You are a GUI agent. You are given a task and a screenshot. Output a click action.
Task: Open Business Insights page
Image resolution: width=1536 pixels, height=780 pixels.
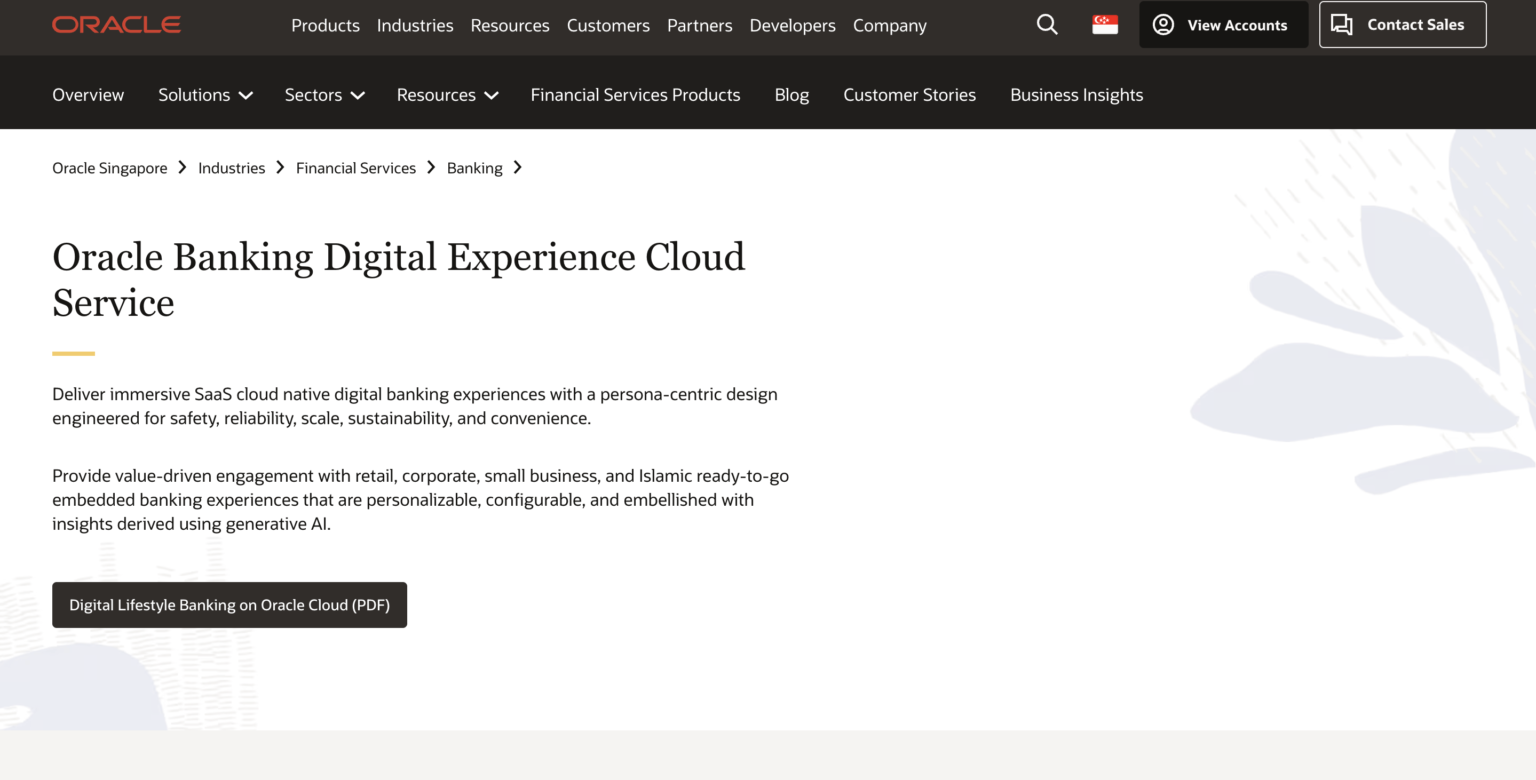point(1076,95)
